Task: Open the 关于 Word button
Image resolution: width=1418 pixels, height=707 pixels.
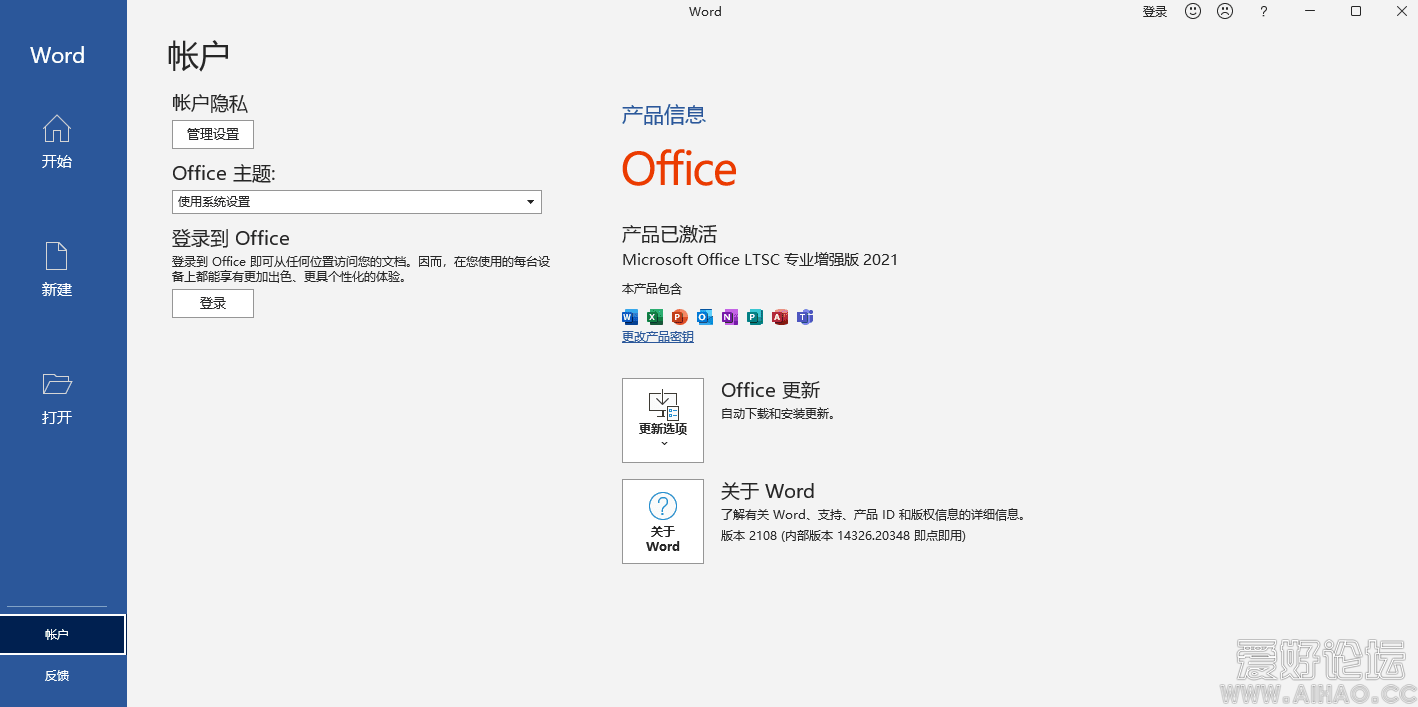Action: click(x=663, y=521)
